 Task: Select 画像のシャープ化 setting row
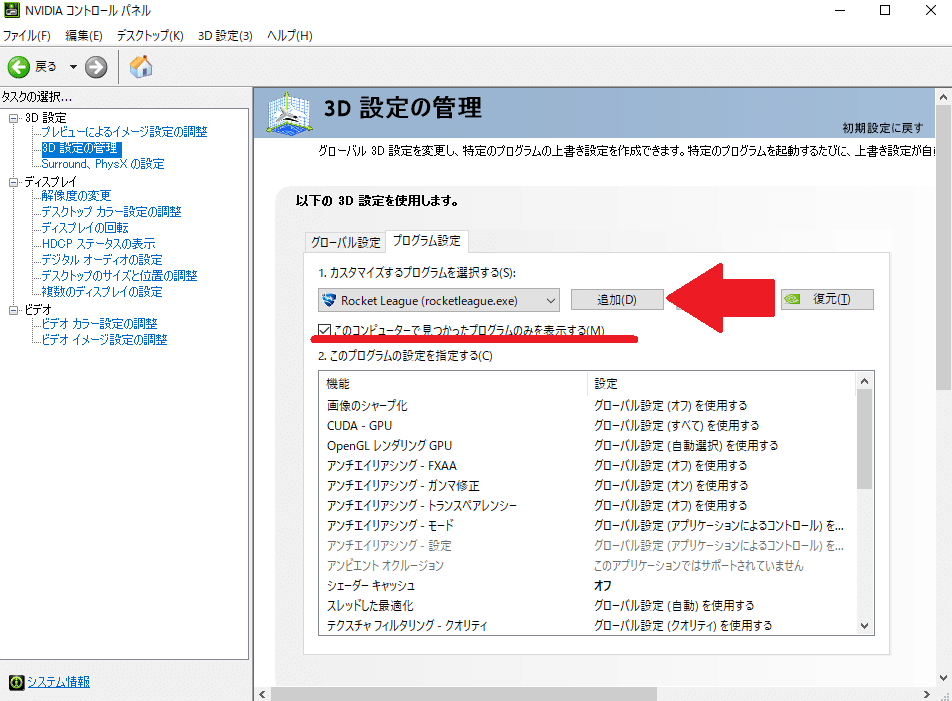point(587,405)
